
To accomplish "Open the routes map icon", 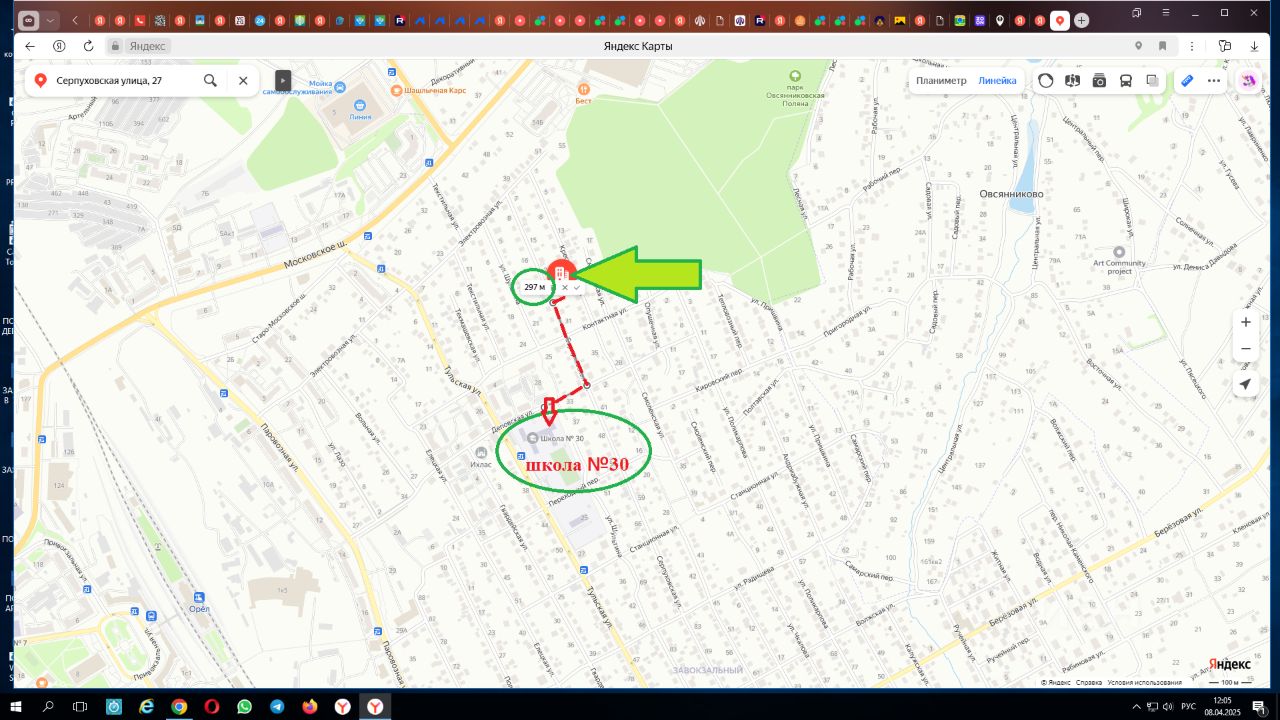I will 1073,81.
